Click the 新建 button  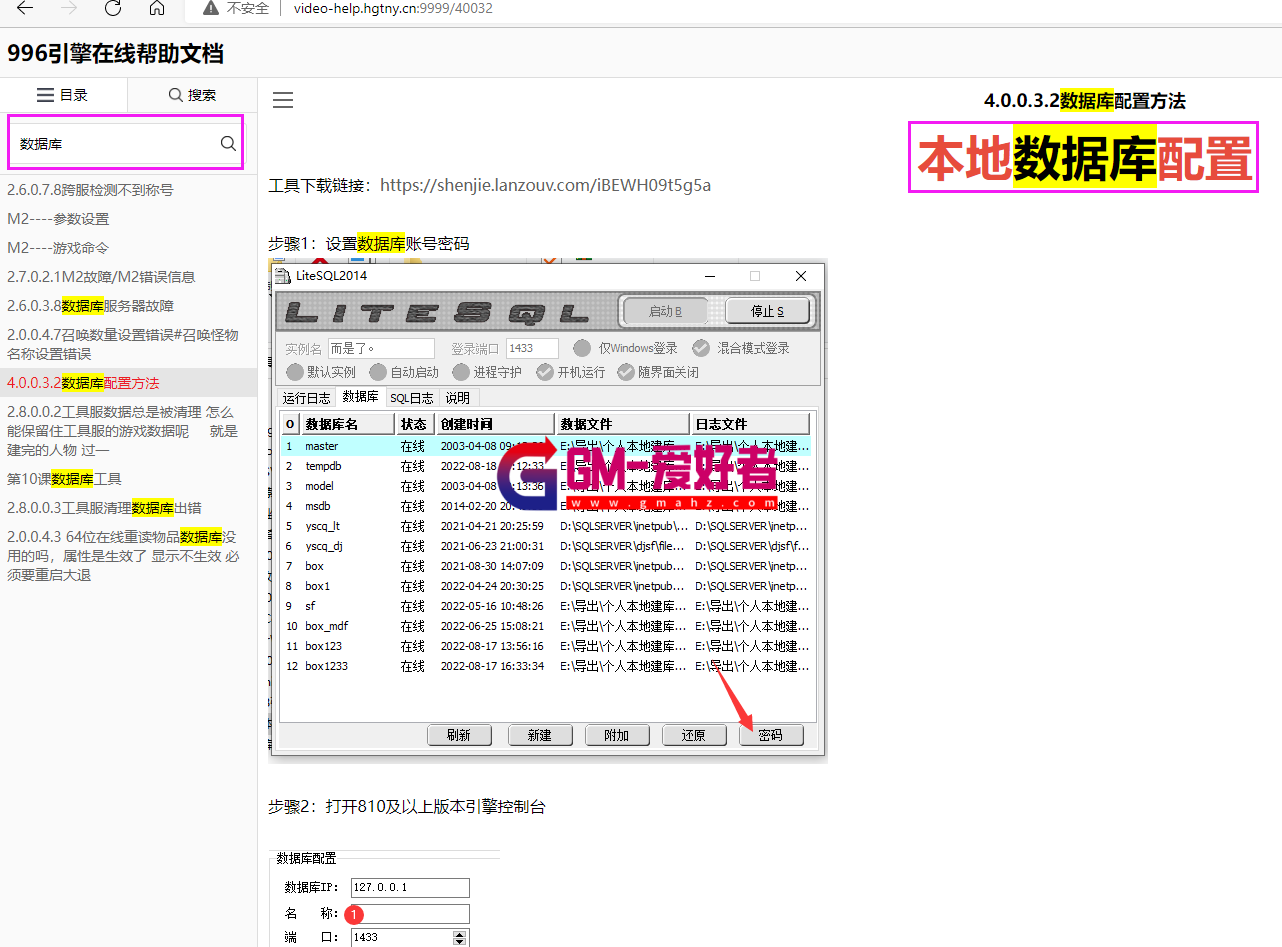tap(540, 735)
